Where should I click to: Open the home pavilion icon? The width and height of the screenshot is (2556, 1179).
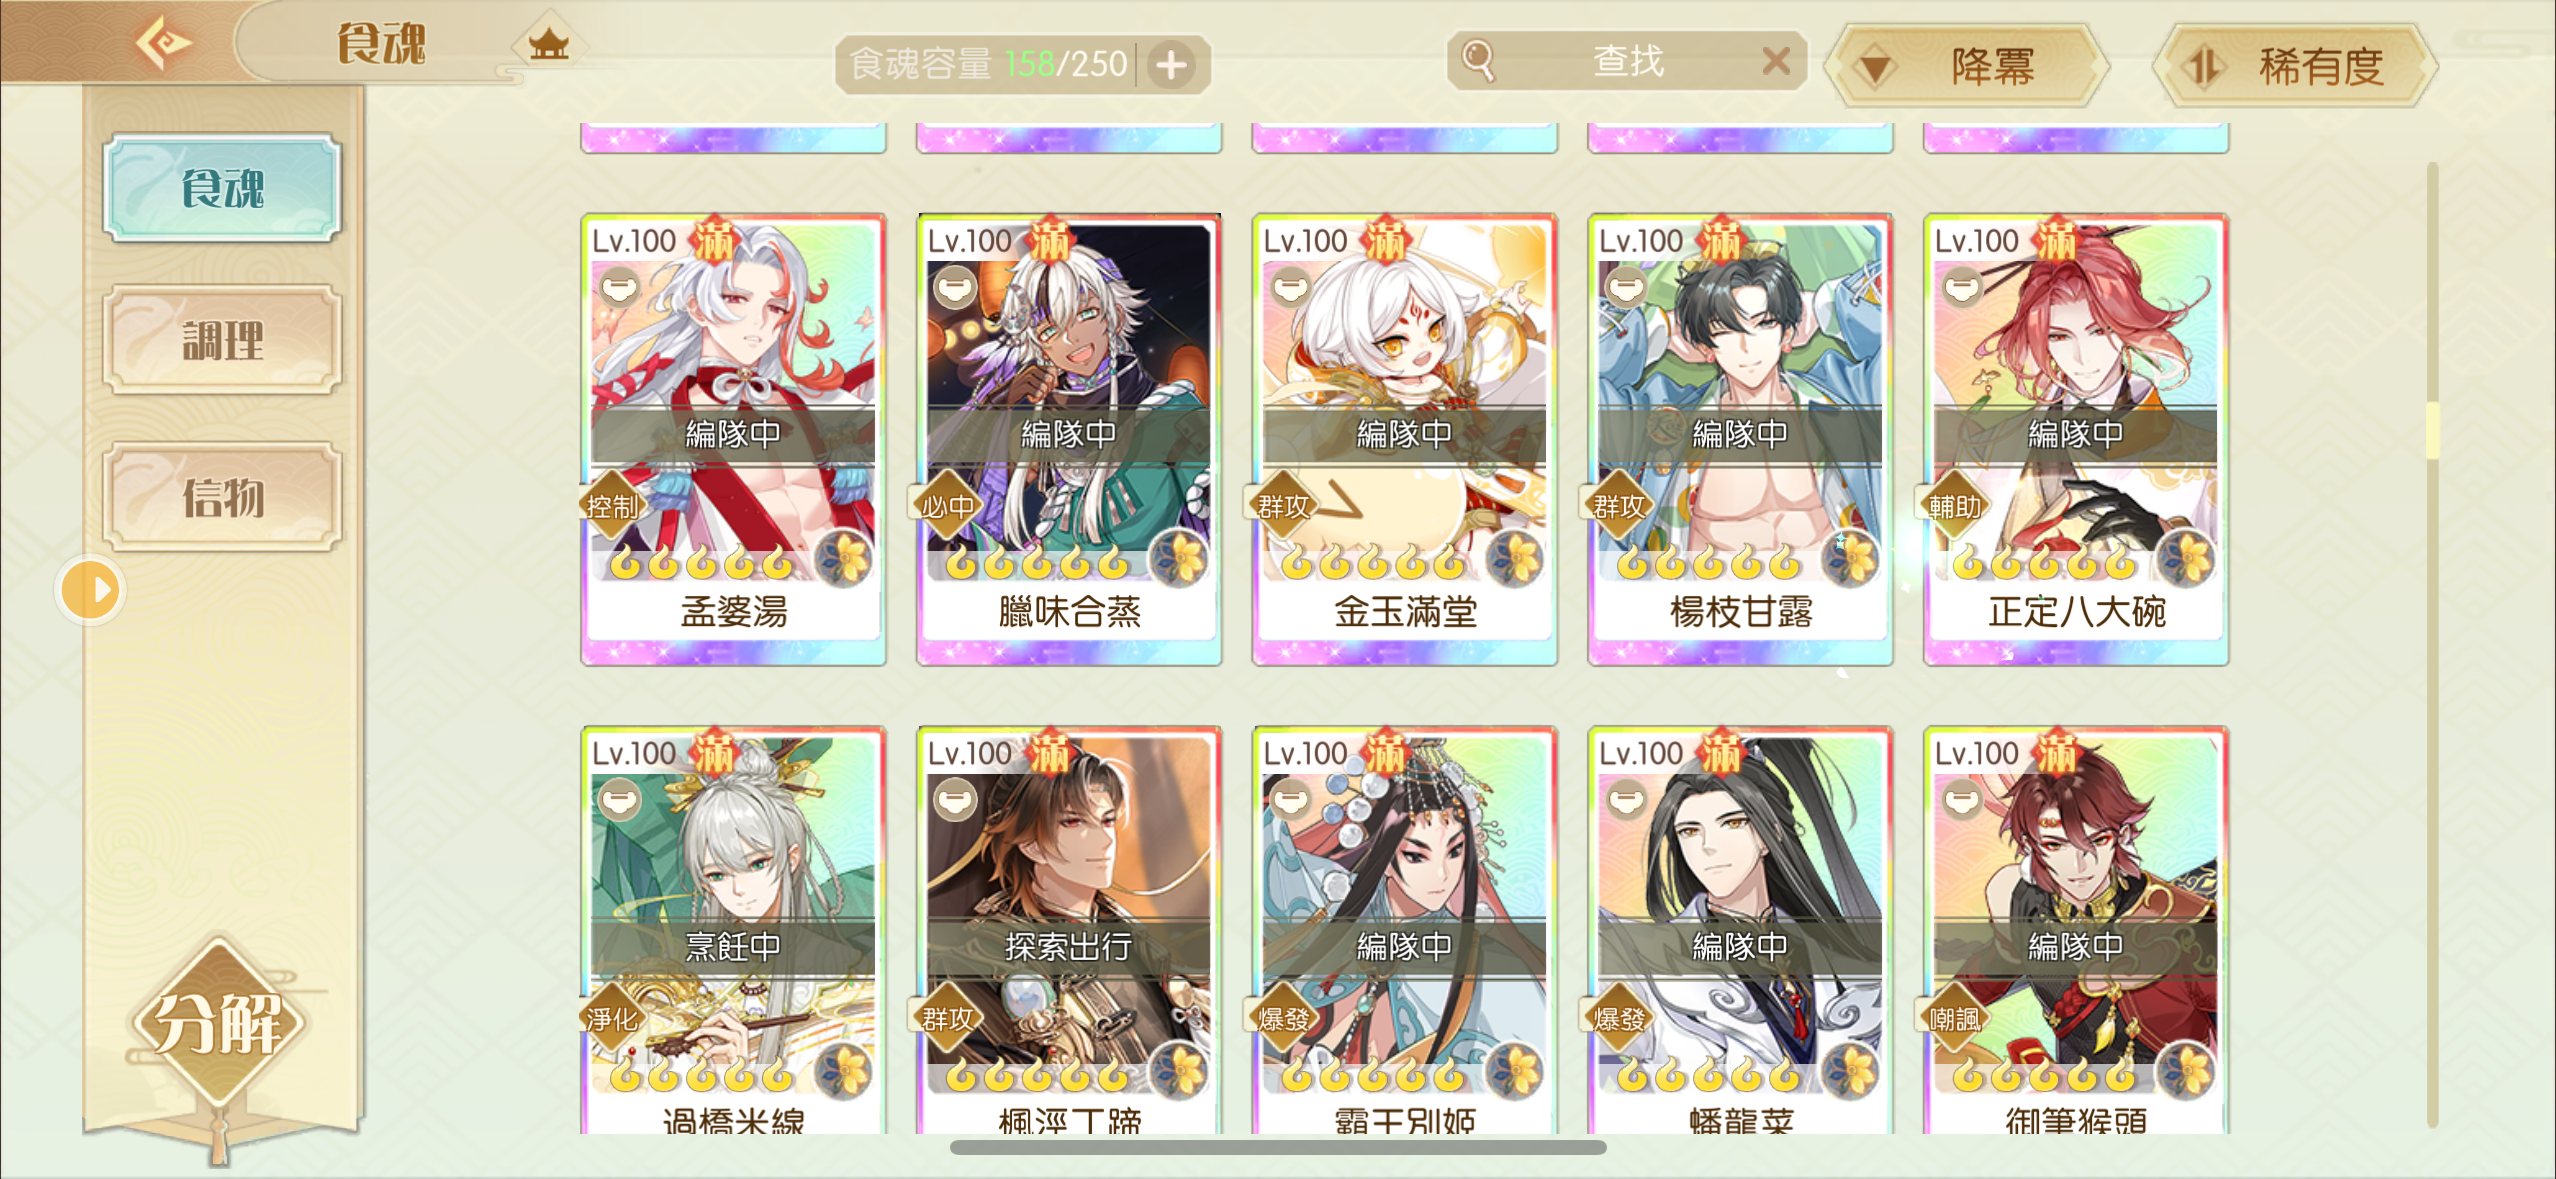549,44
